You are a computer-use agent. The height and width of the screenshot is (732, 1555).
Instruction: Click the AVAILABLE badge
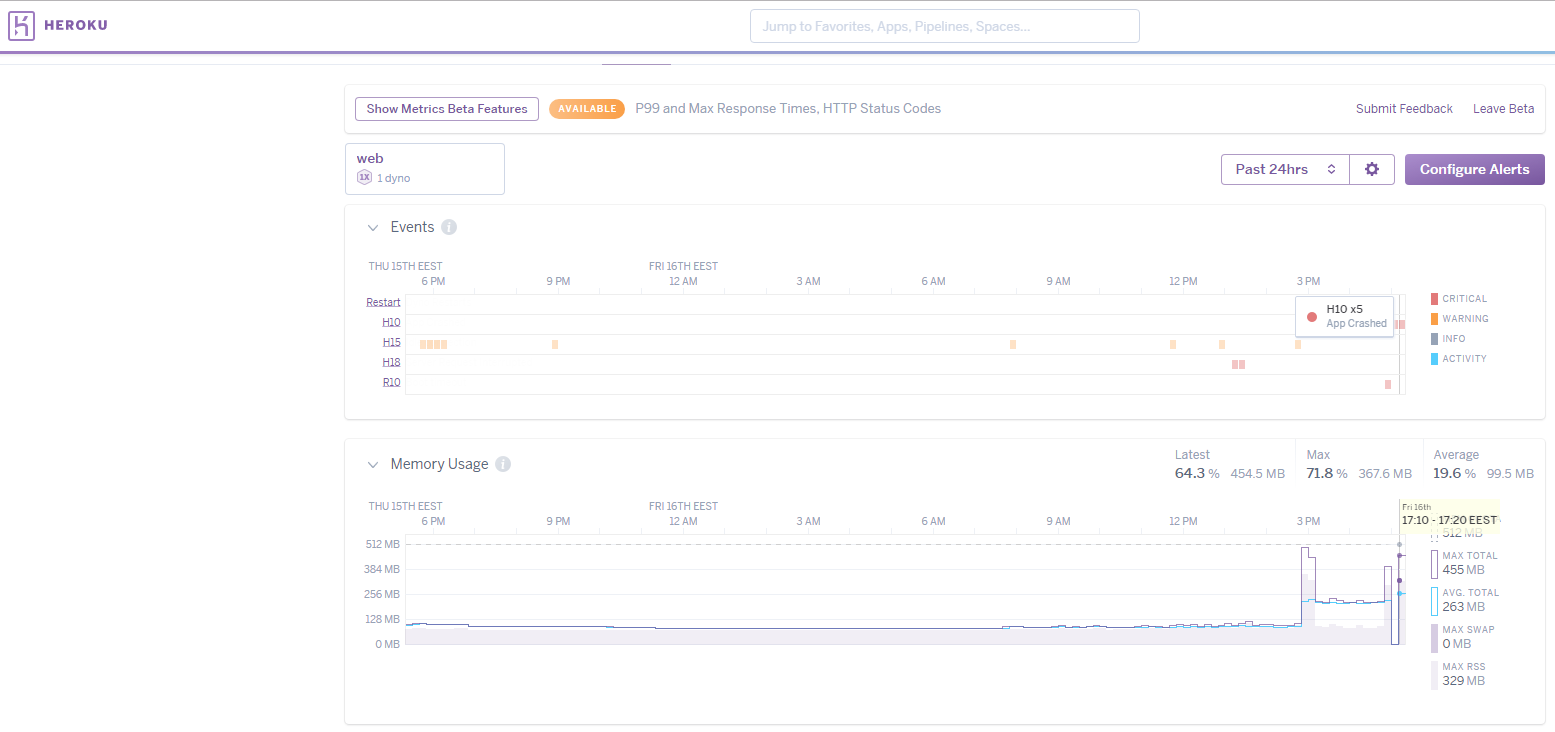pos(587,109)
